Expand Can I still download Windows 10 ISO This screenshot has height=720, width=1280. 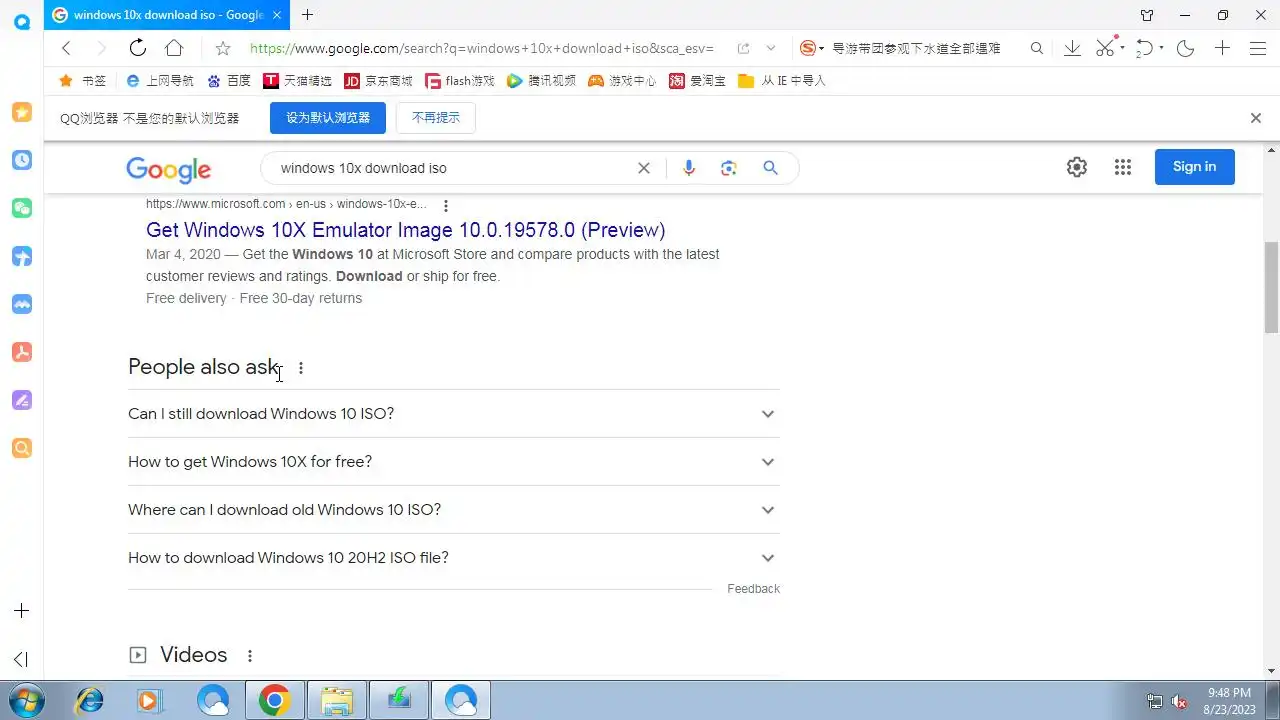click(453, 414)
